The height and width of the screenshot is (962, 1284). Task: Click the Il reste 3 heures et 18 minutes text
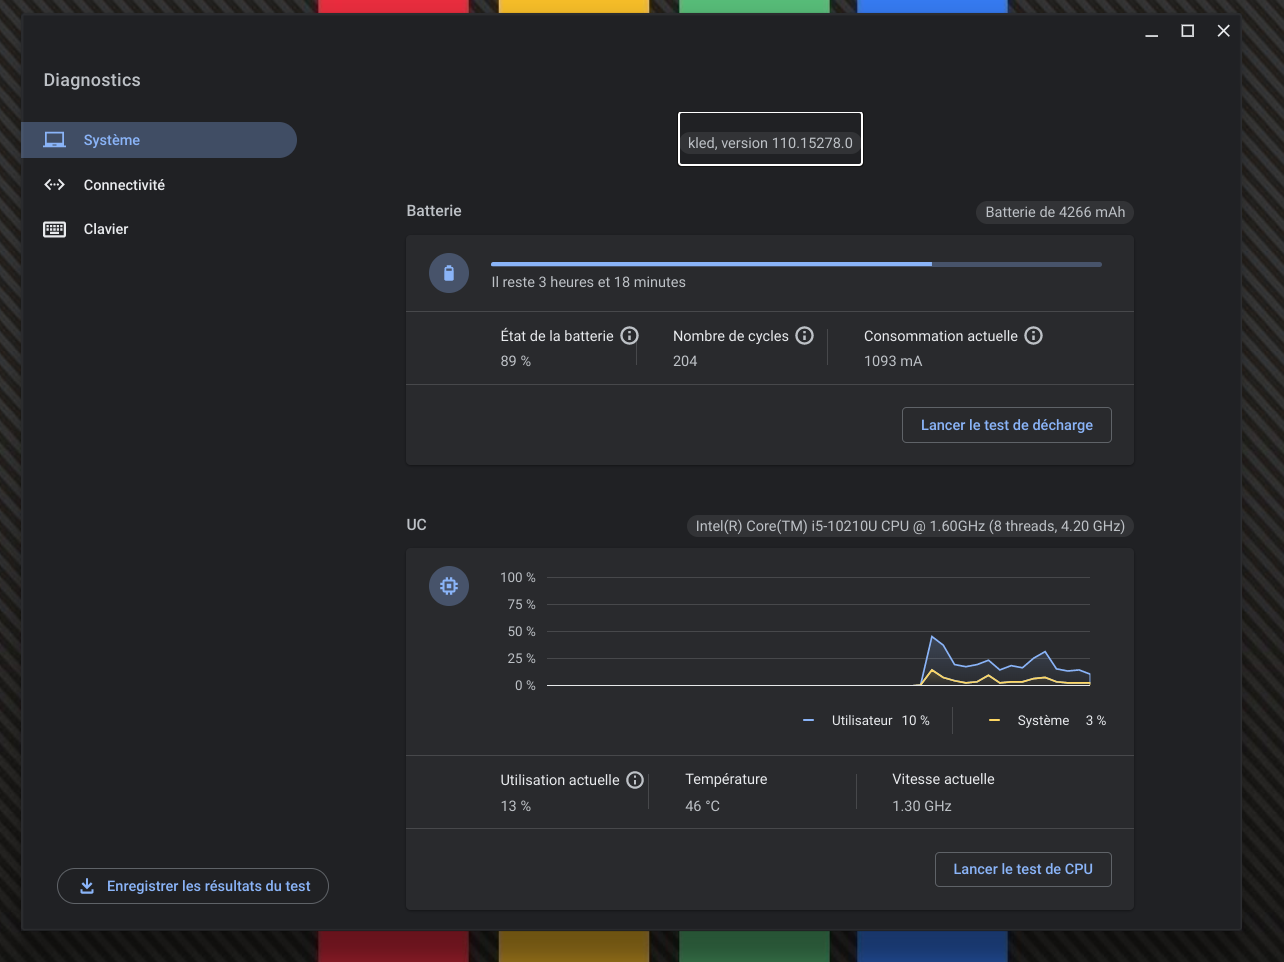[589, 282]
